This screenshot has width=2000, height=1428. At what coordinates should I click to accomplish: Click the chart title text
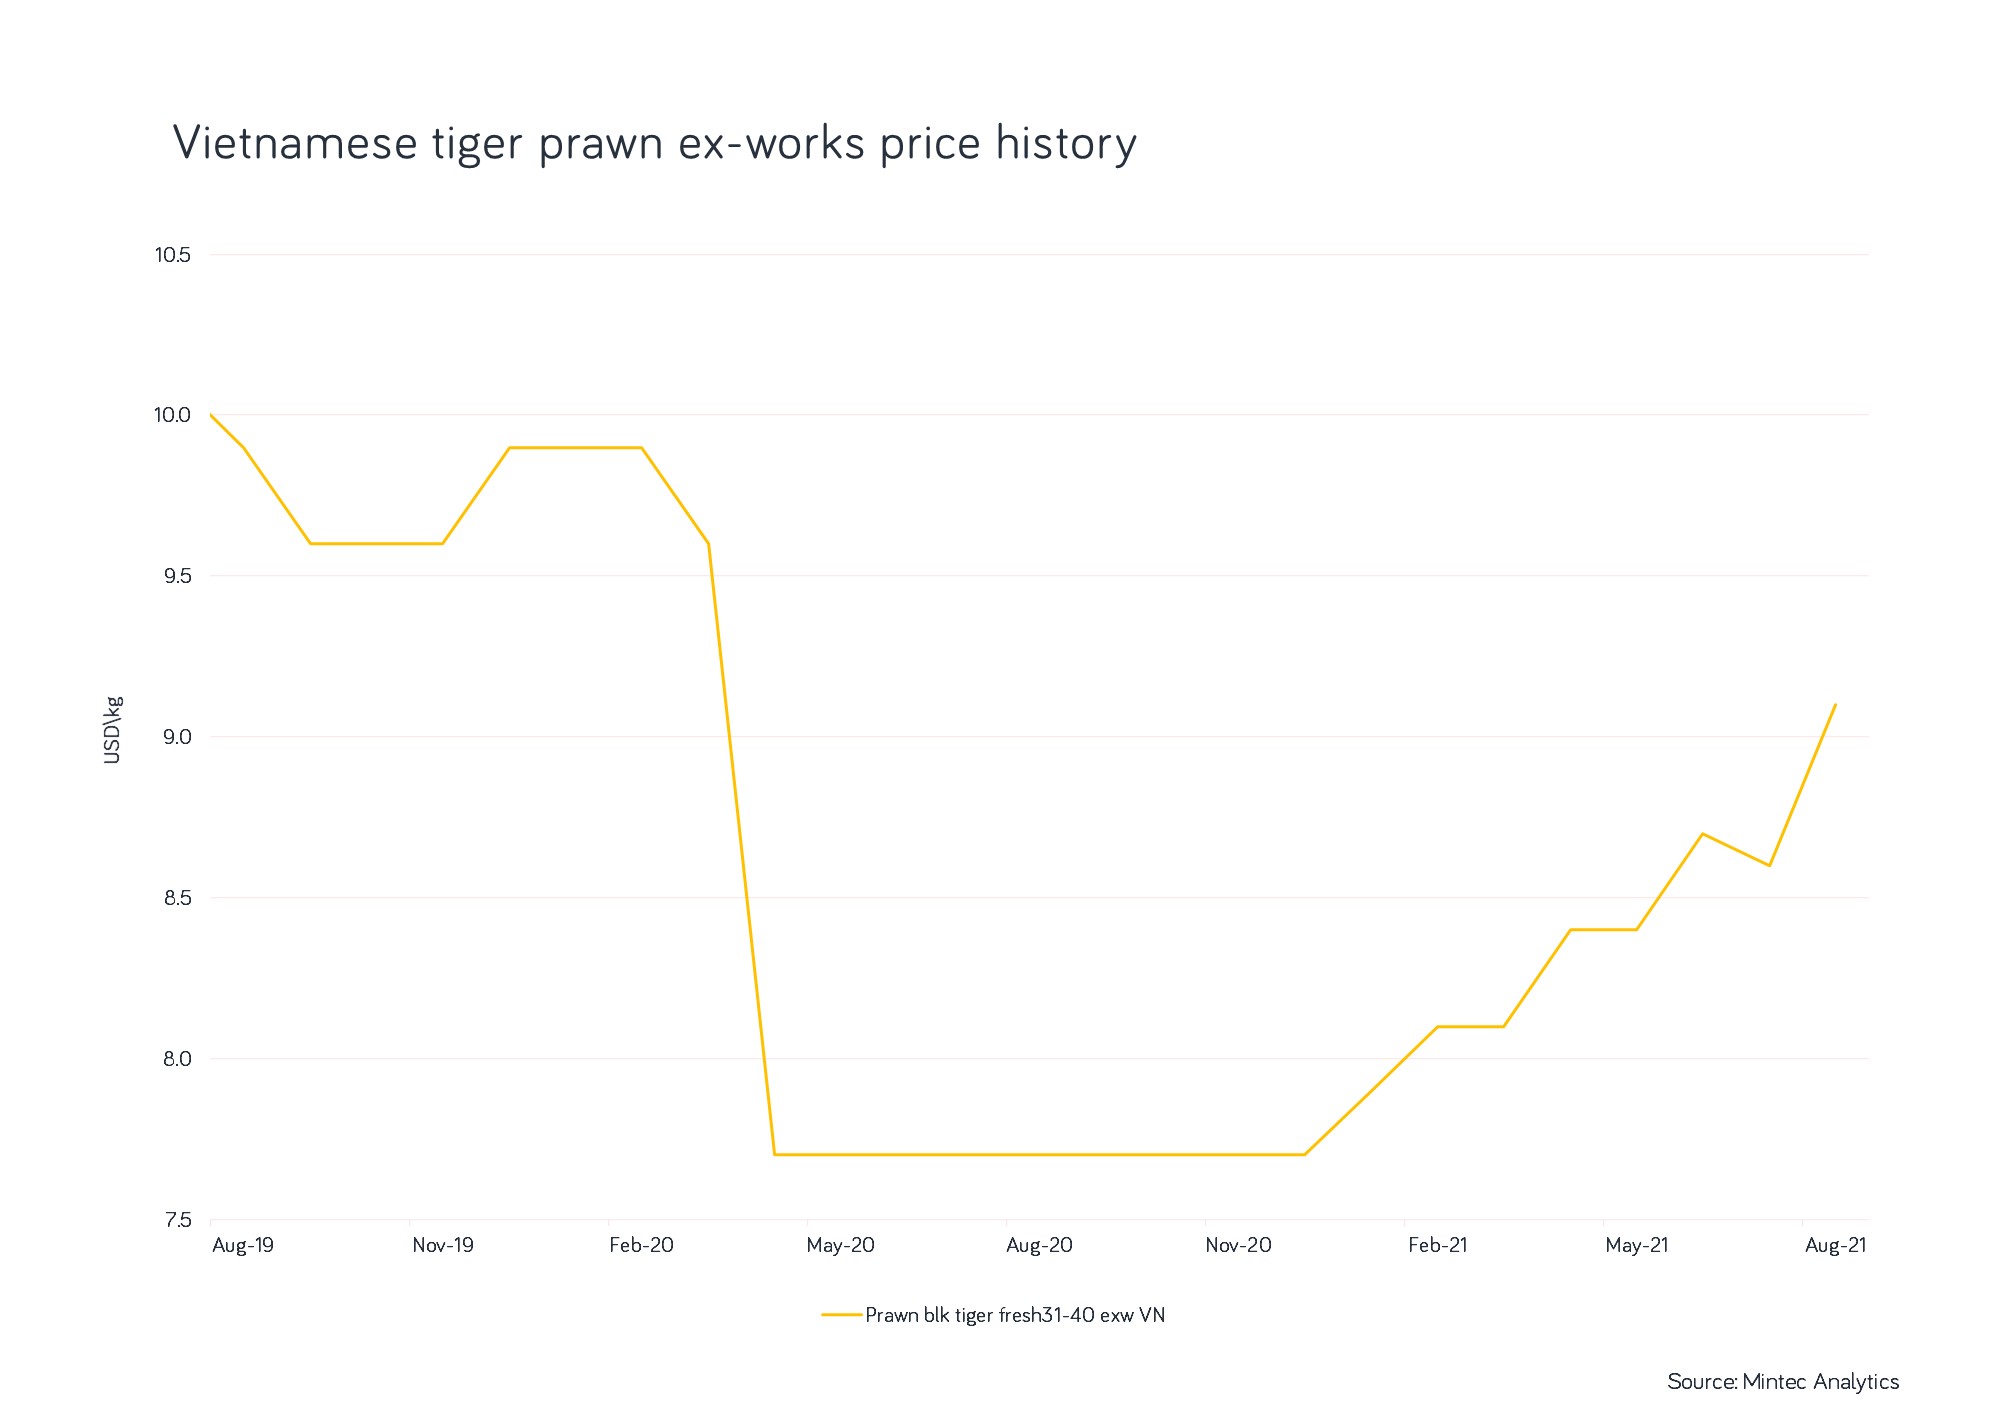[655, 144]
